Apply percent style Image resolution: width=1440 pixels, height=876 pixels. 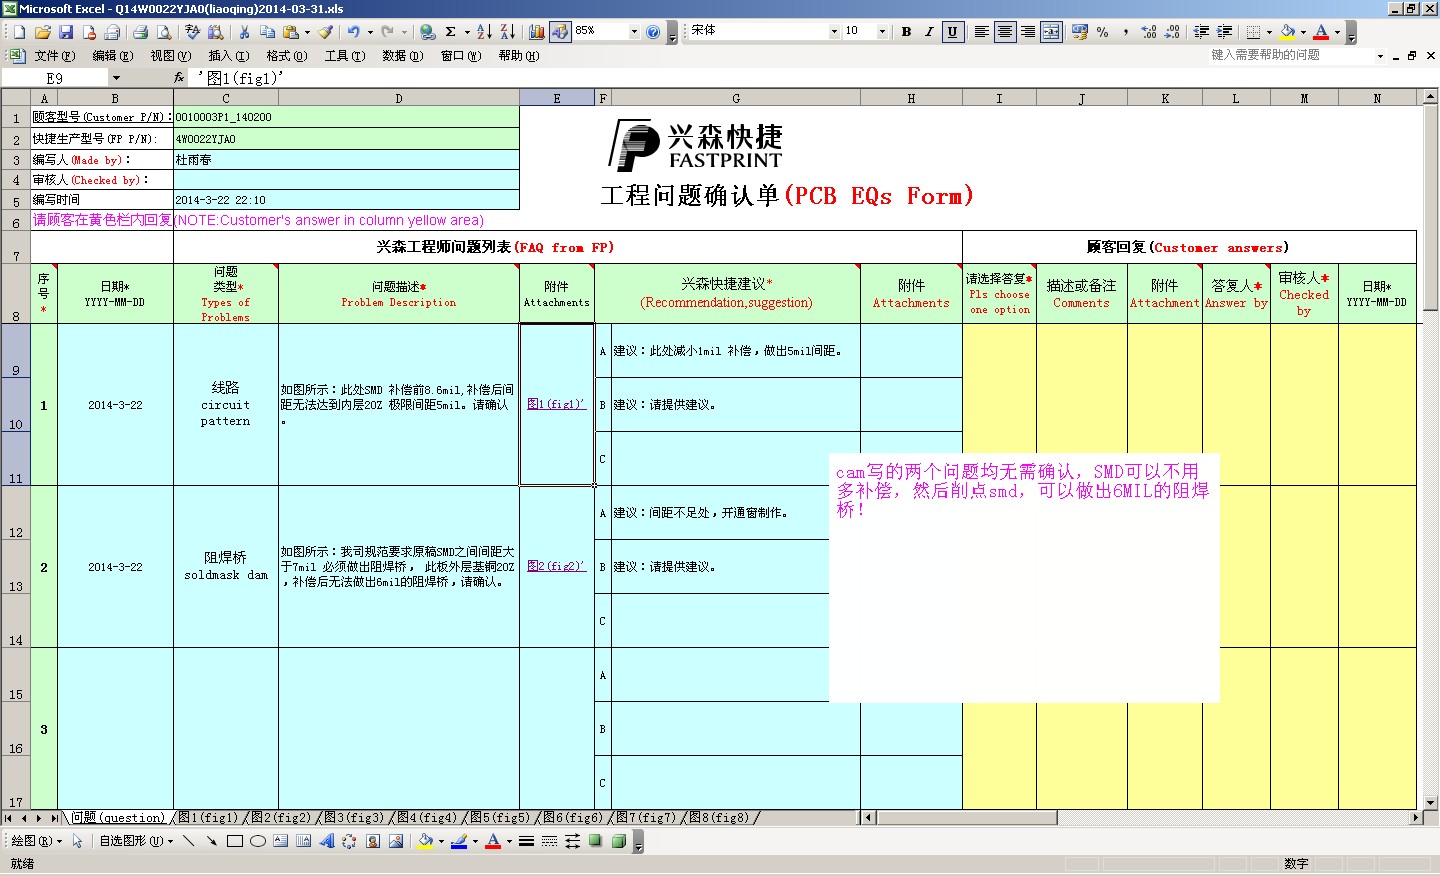point(1103,32)
